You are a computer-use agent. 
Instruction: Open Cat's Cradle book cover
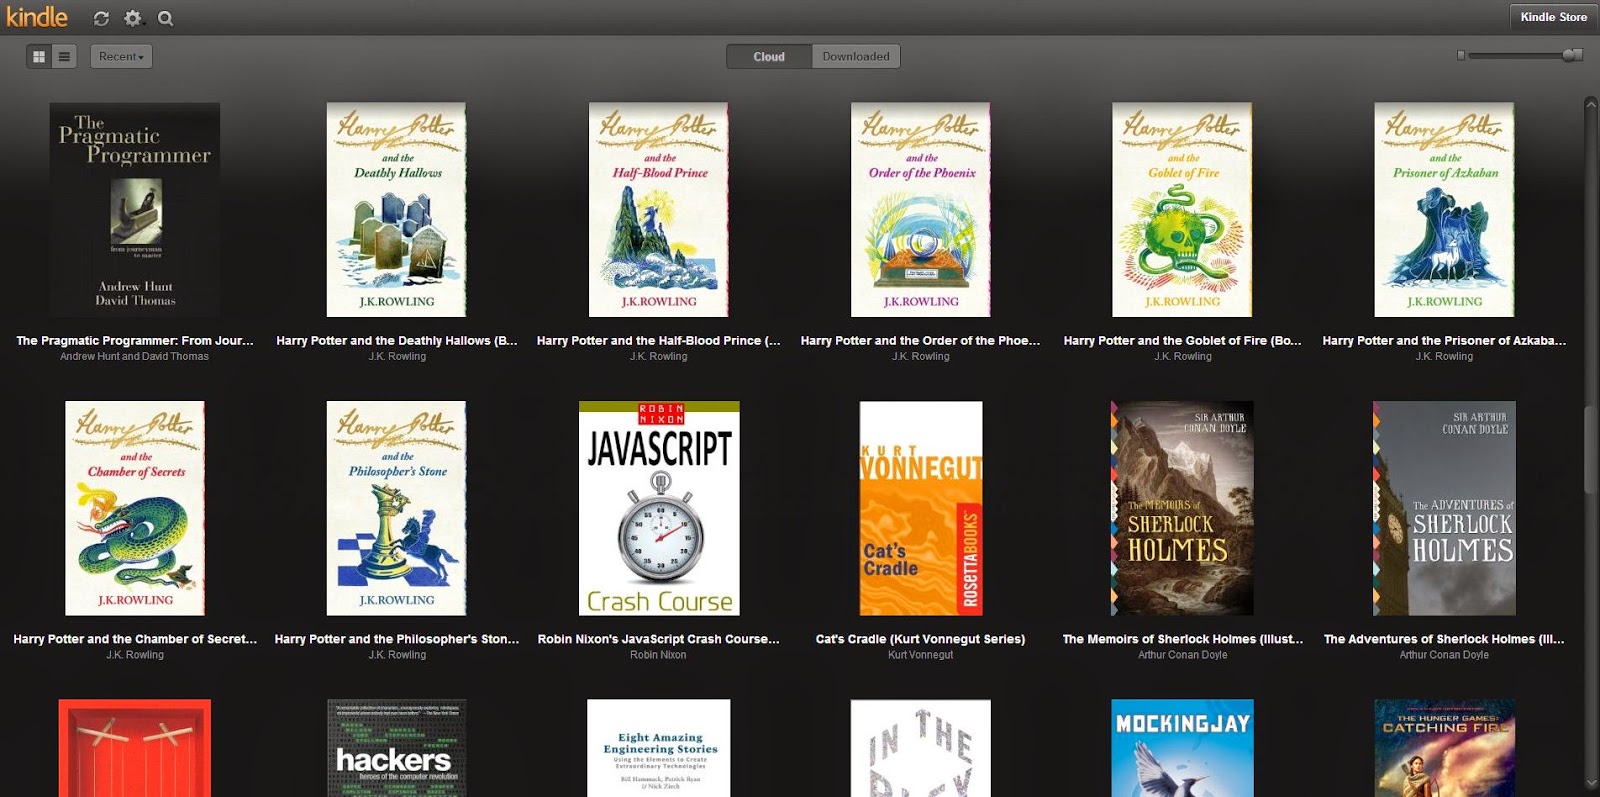click(921, 508)
